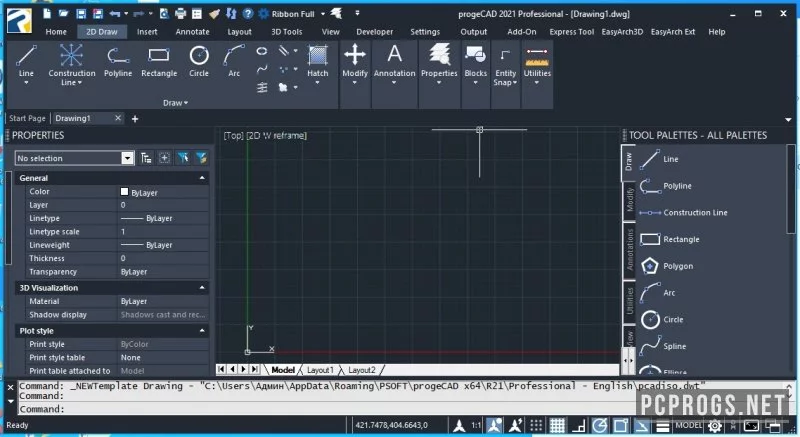Click the Lineweight ByLayer value
800x437 pixels.
click(x=163, y=245)
